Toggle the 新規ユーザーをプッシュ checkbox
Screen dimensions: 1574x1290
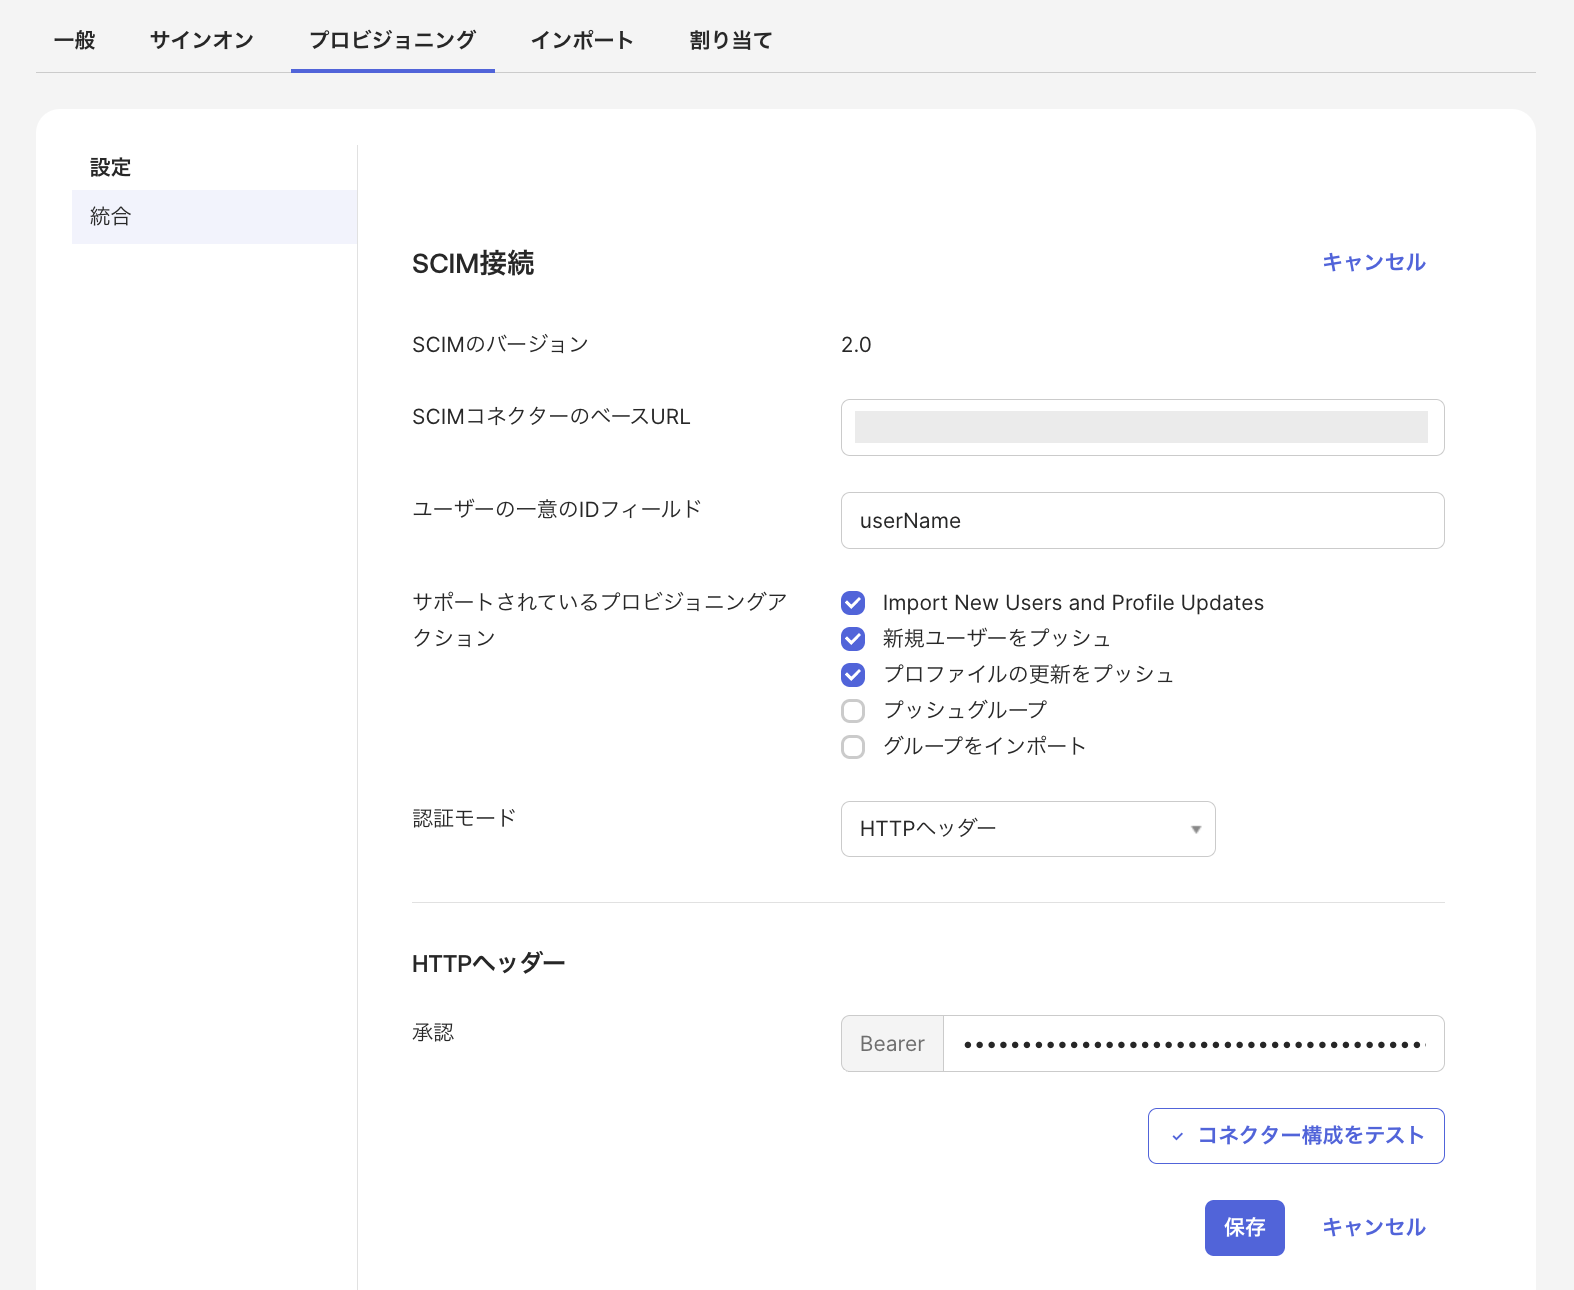853,639
